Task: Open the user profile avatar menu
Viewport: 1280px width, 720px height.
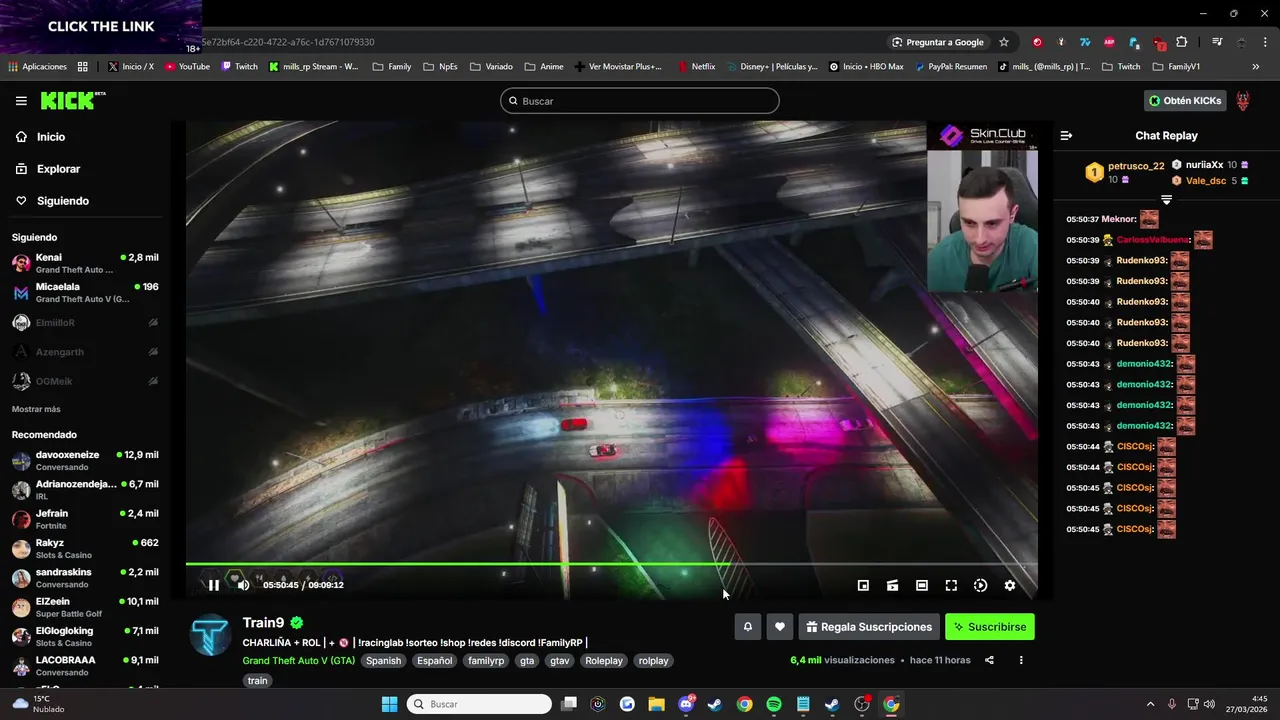Action: 1243,101
